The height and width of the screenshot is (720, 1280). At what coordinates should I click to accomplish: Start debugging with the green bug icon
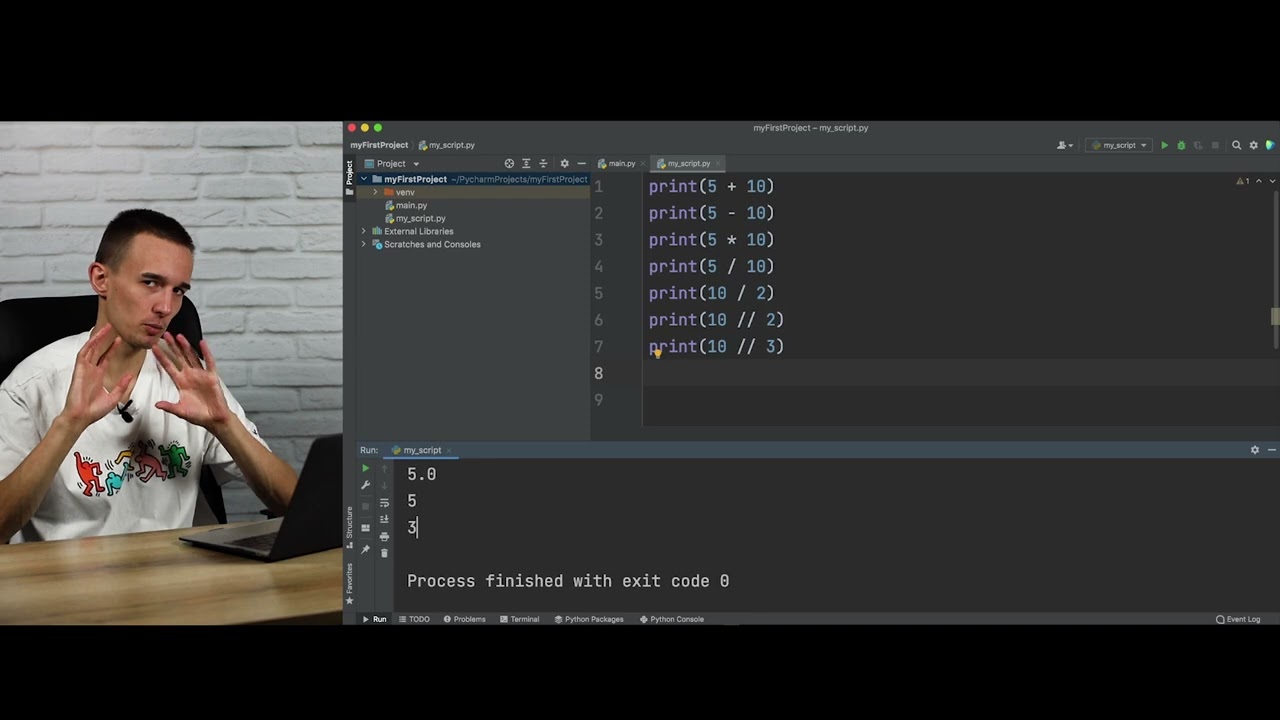click(1181, 145)
